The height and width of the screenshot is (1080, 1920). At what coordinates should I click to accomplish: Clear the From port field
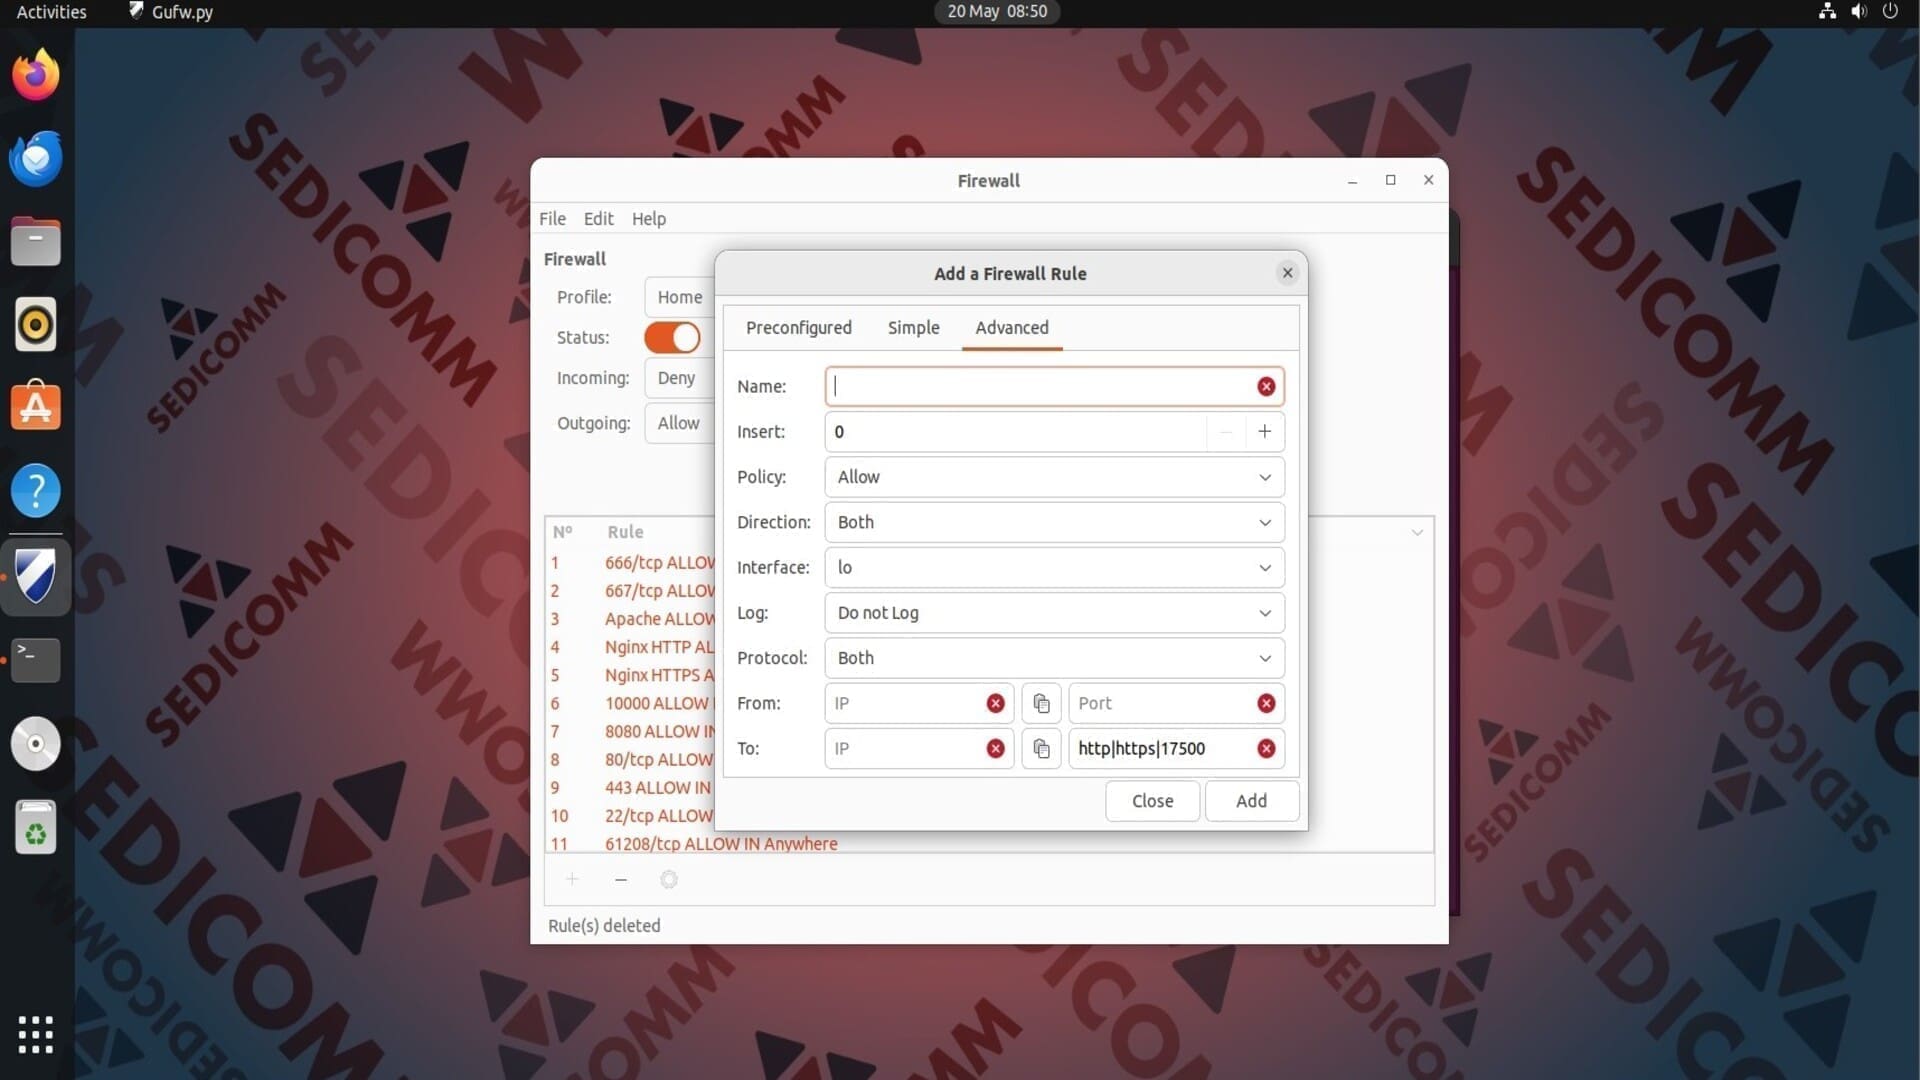[x=1266, y=704]
